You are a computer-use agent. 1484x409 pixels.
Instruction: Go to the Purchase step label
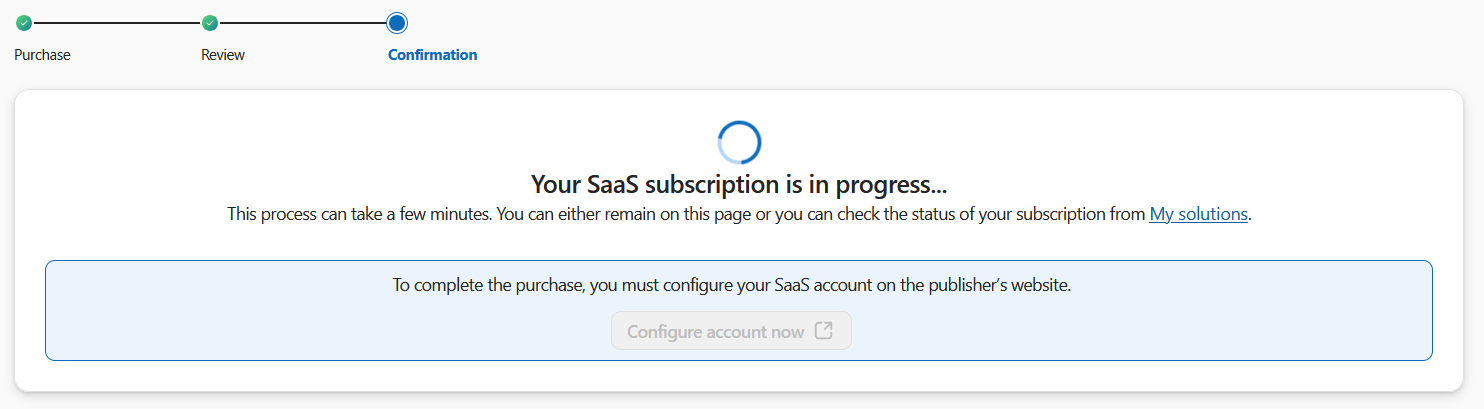42,55
